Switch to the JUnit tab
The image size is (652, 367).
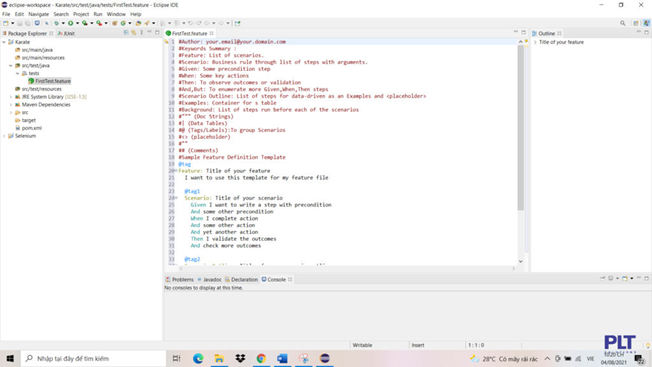[x=66, y=33]
